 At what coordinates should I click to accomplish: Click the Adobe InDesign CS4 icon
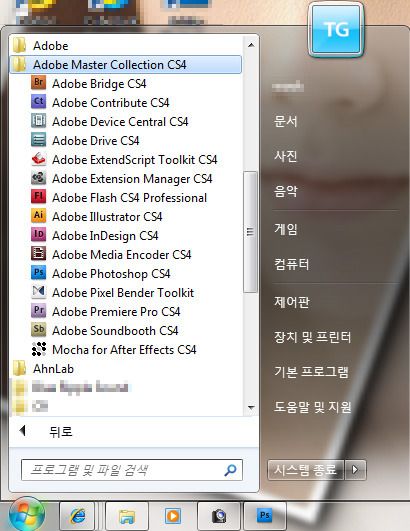tap(38, 234)
